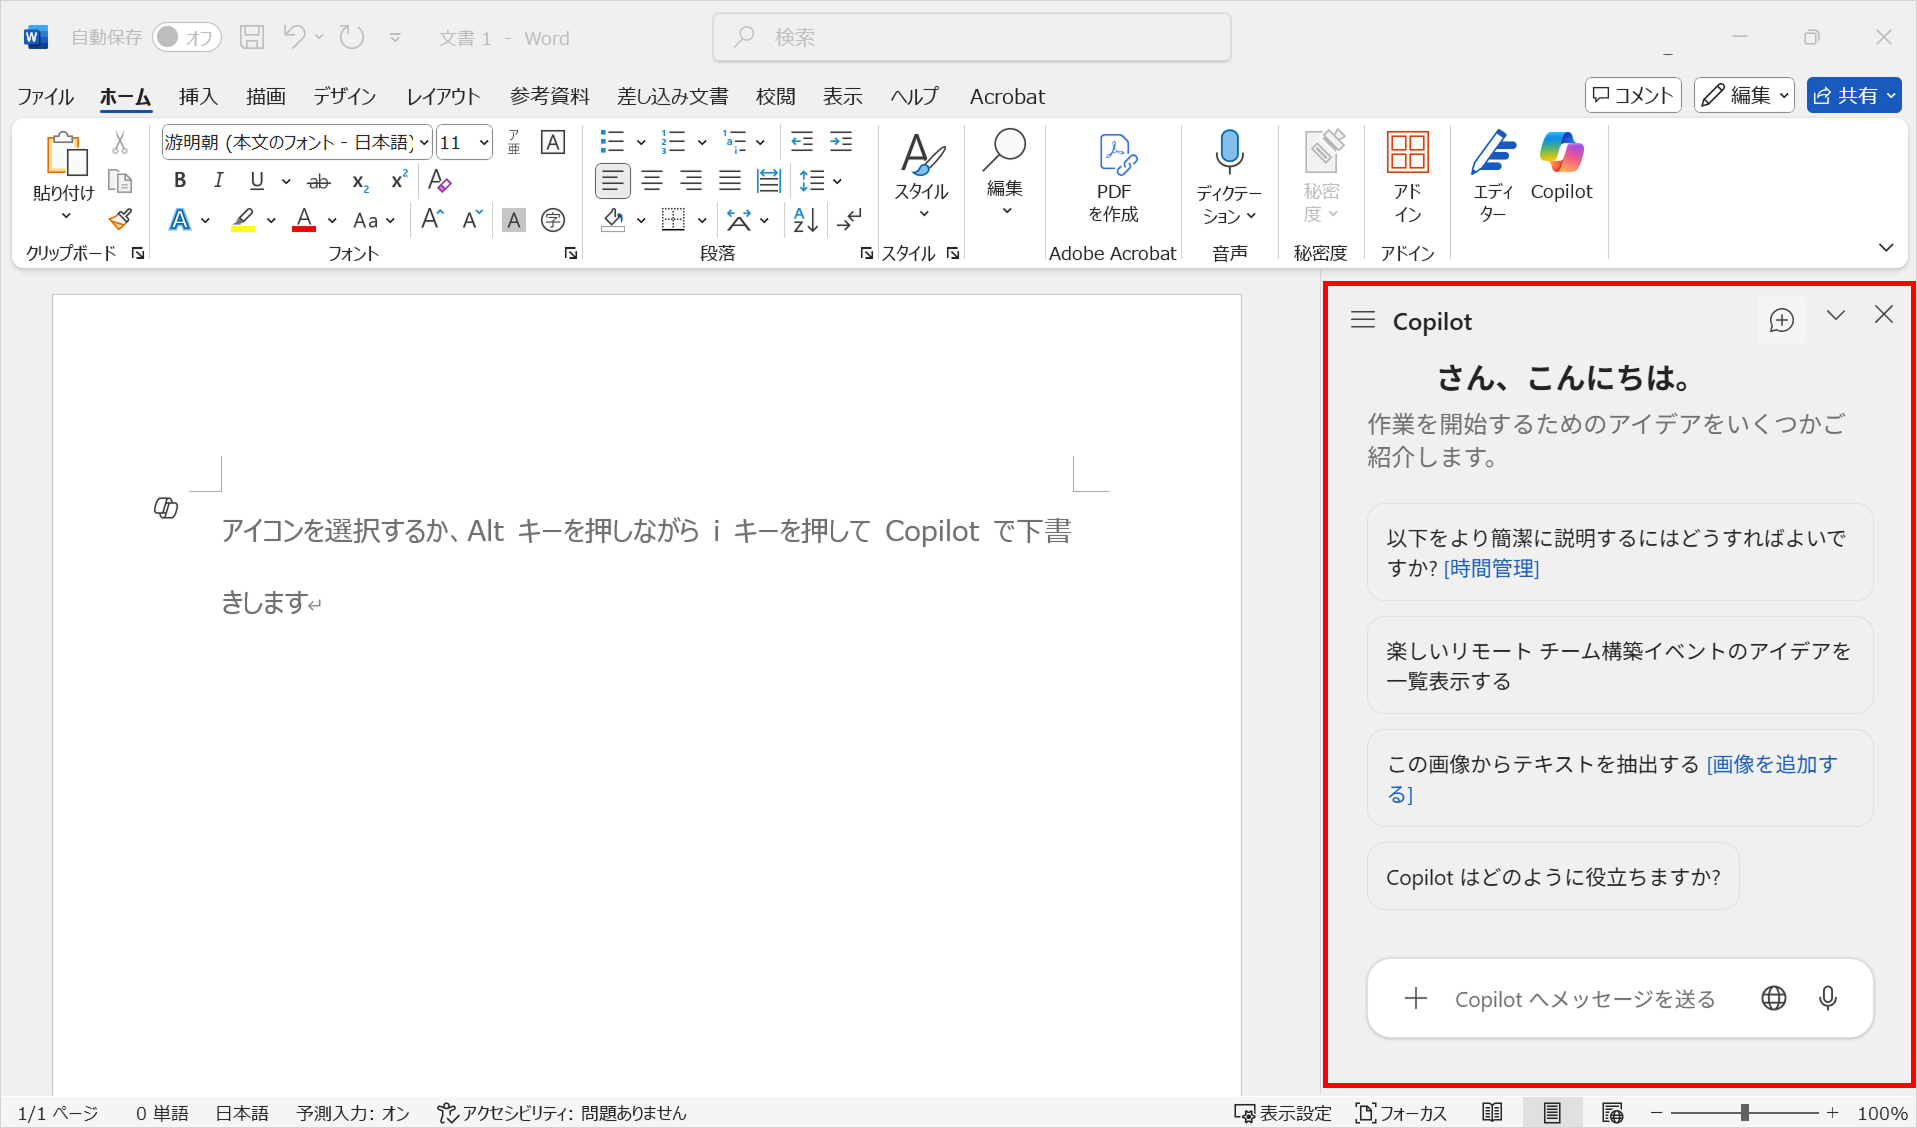Adjust the zoom slider handle
1917x1128 pixels.
click(1744, 1113)
